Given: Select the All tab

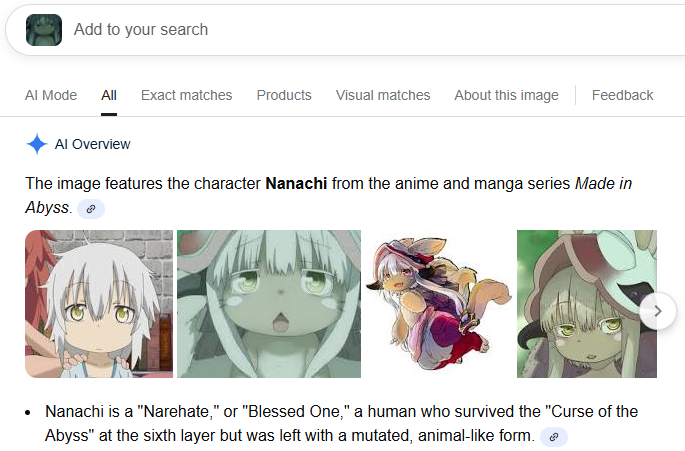Looking at the screenshot, I should 109,95.
